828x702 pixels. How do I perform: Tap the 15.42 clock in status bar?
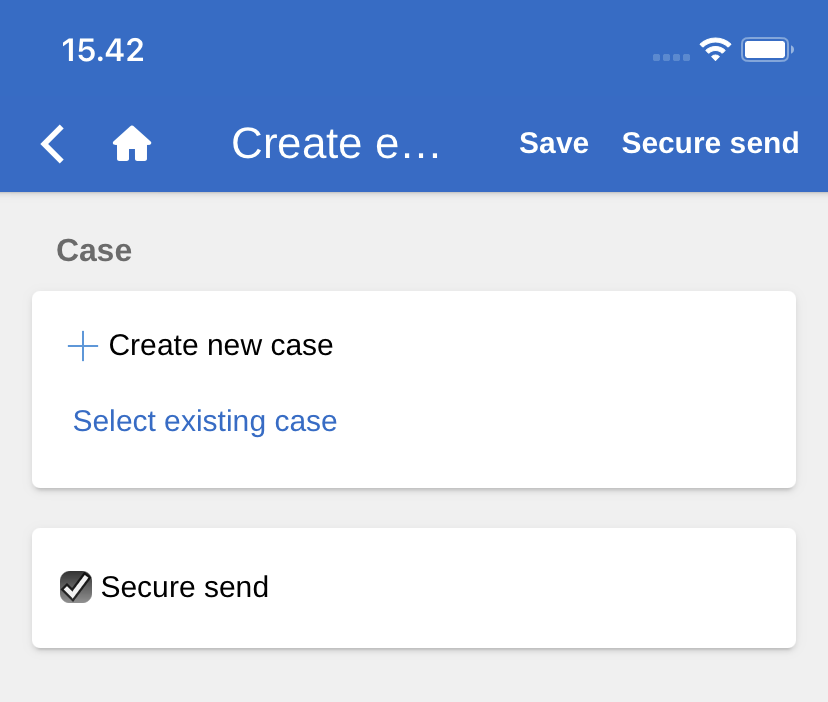click(x=103, y=50)
